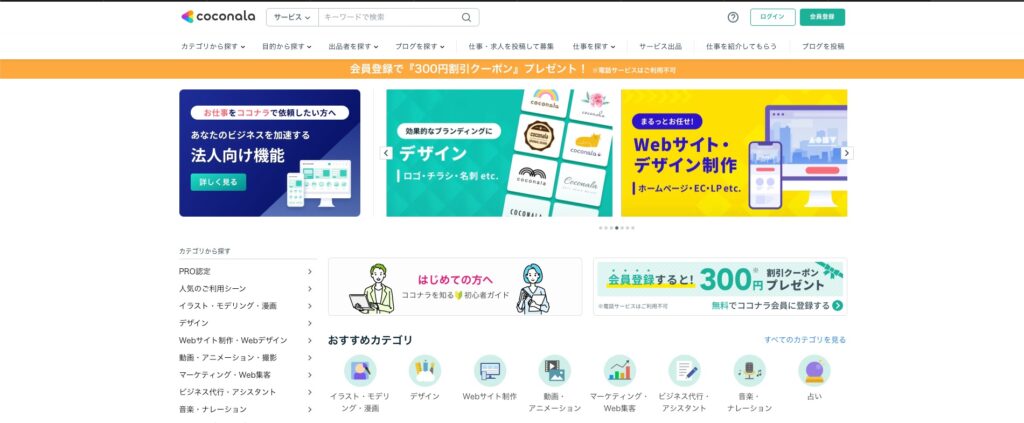
Task: Expand the カテゴリから探す menu
Action: (213, 46)
